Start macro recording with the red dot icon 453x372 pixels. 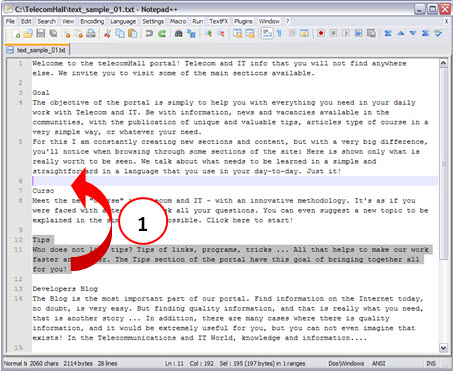[x=321, y=33]
